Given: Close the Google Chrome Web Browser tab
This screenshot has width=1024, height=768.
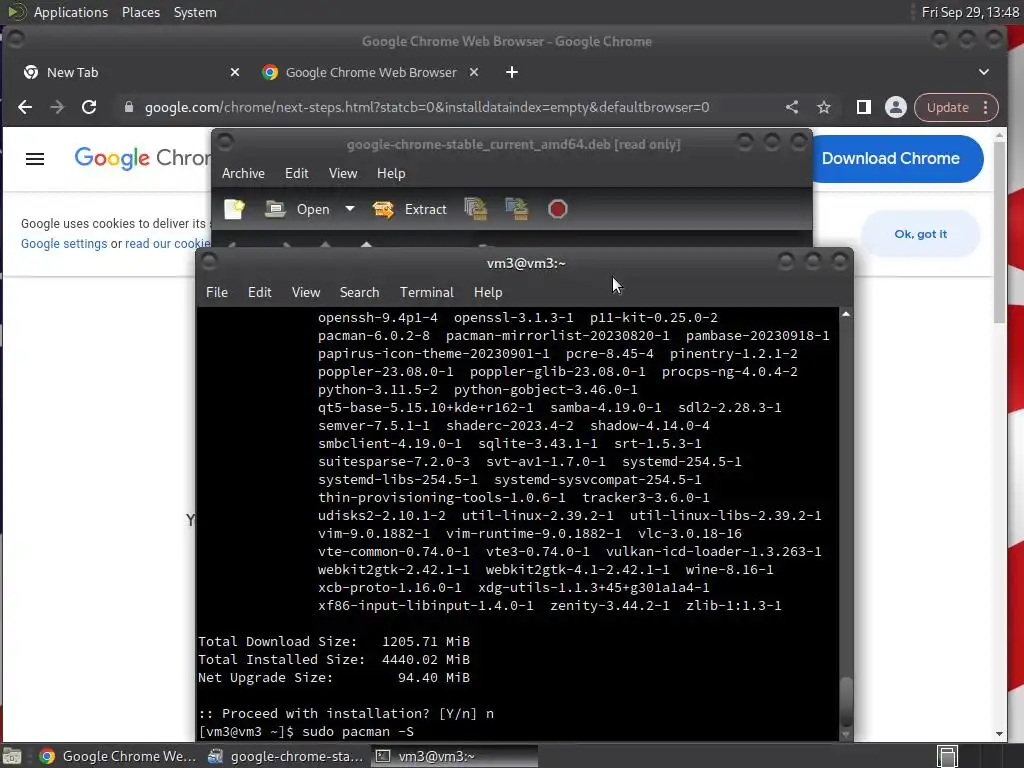Looking at the screenshot, I should point(474,72).
